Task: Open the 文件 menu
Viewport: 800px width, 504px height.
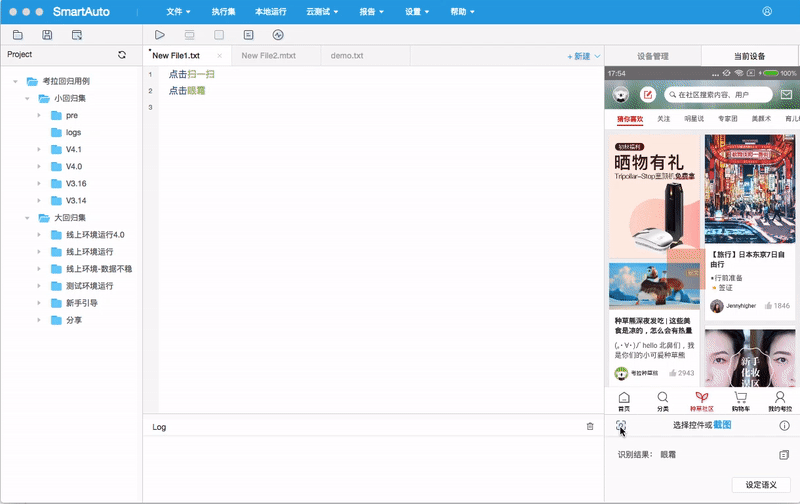Action: [x=178, y=11]
